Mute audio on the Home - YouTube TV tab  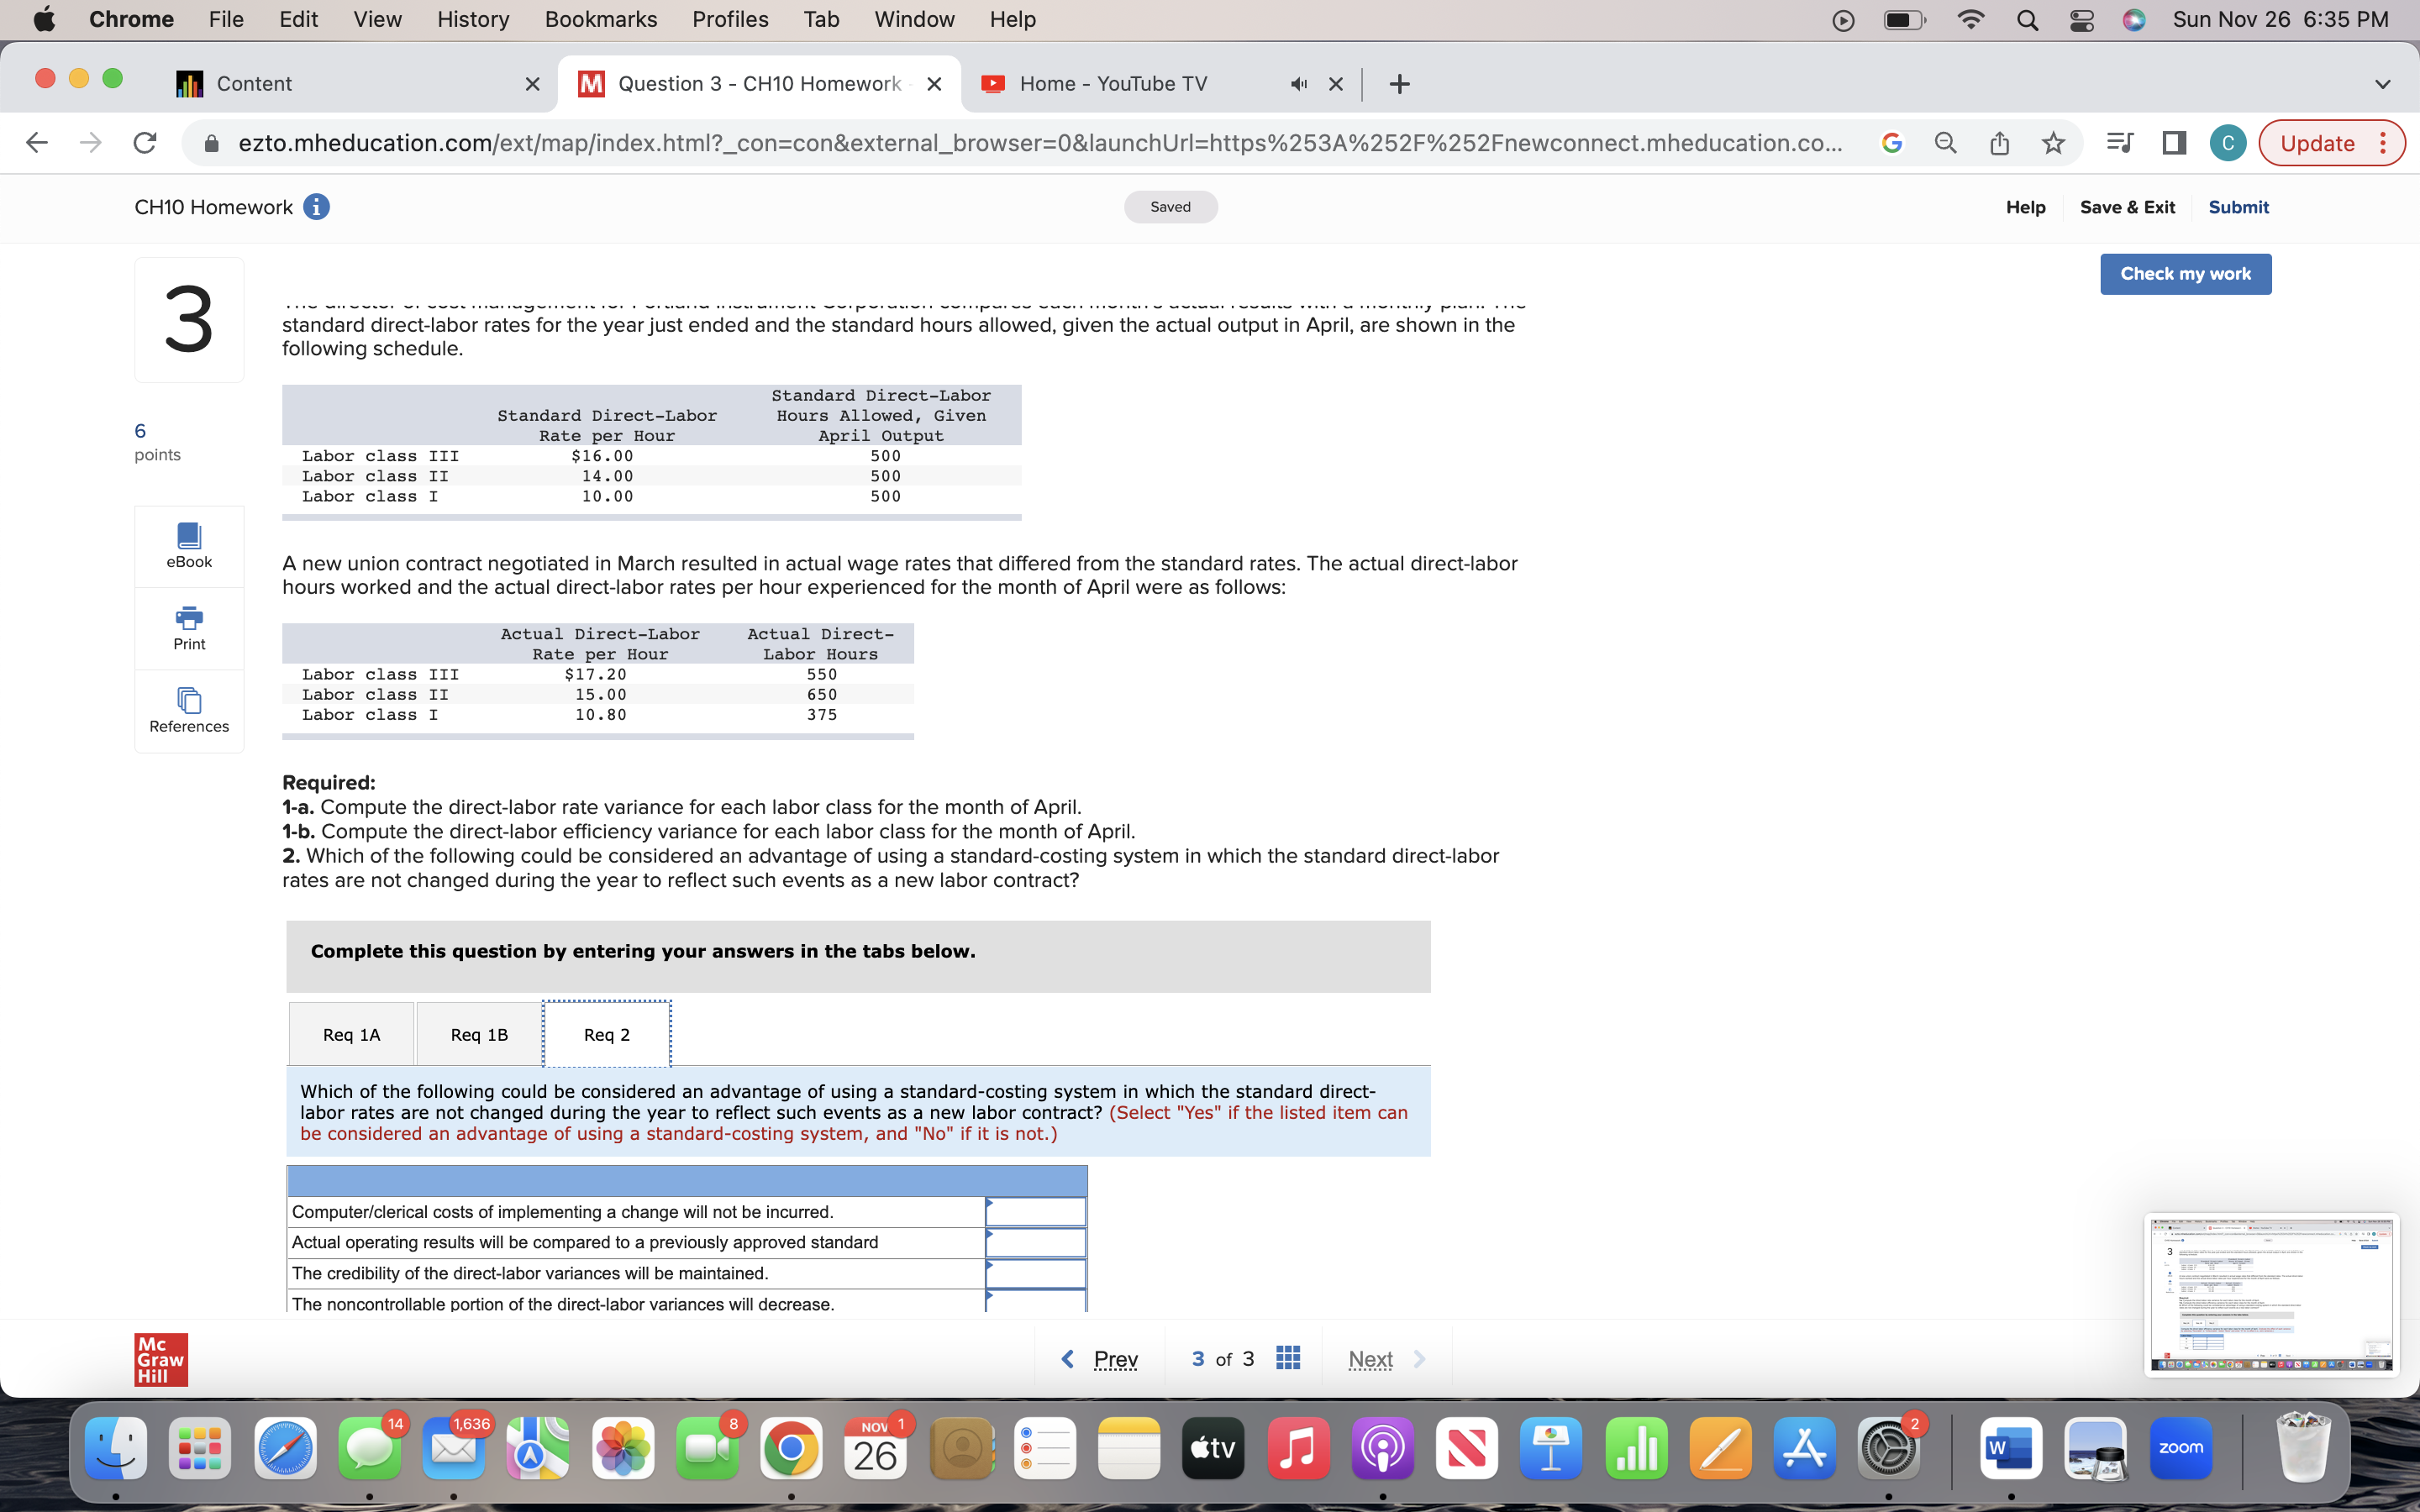(1297, 84)
